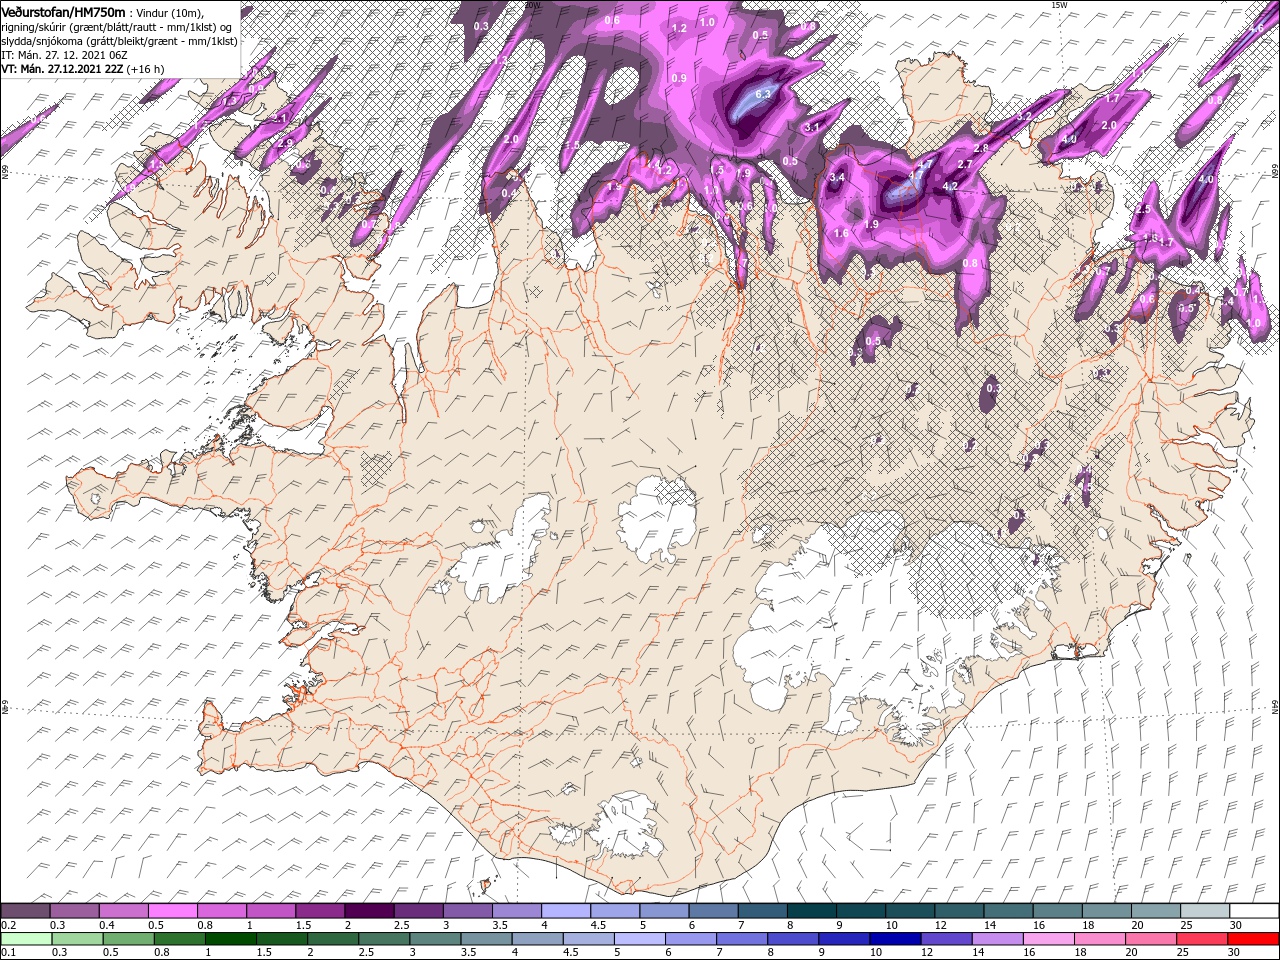The width and height of the screenshot is (1280, 960).
Task: Click the 3.2 precipitation value on the map
Action: tap(1023, 117)
